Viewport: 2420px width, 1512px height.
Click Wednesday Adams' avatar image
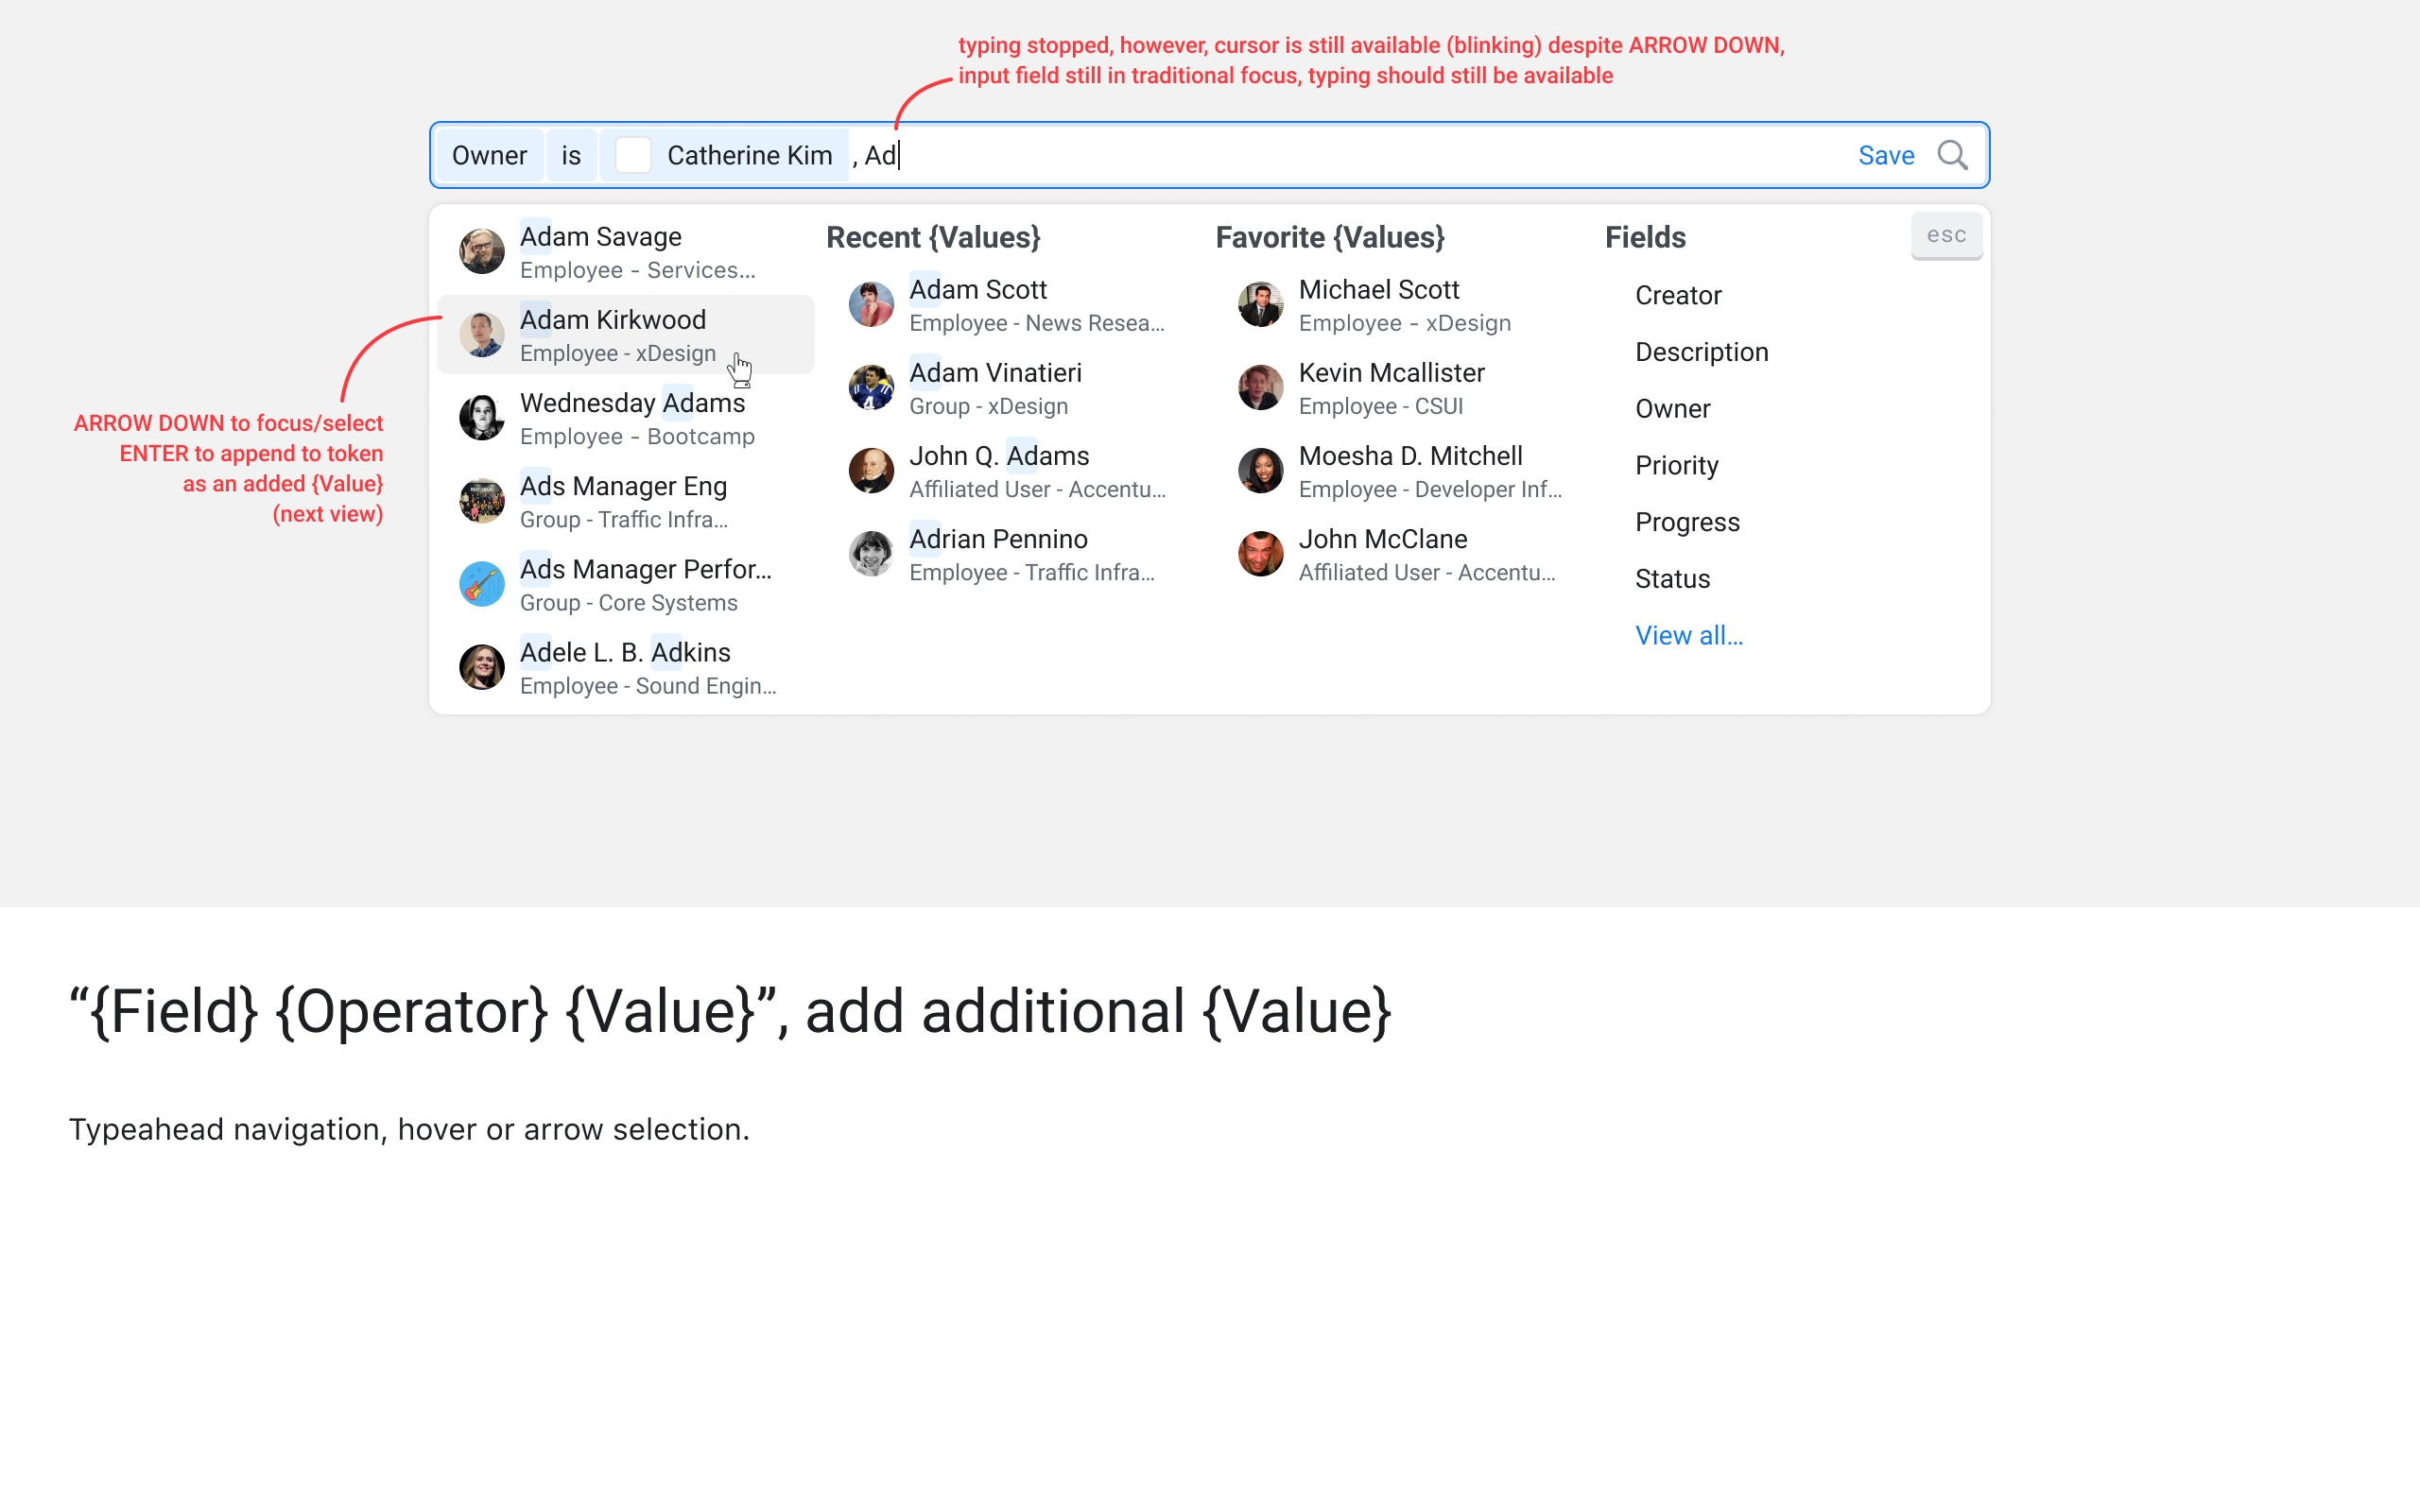pos(481,418)
